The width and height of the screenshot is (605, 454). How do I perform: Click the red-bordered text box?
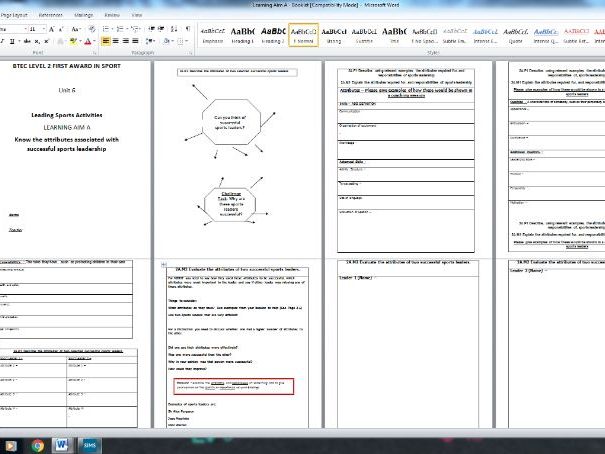point(233,386)
